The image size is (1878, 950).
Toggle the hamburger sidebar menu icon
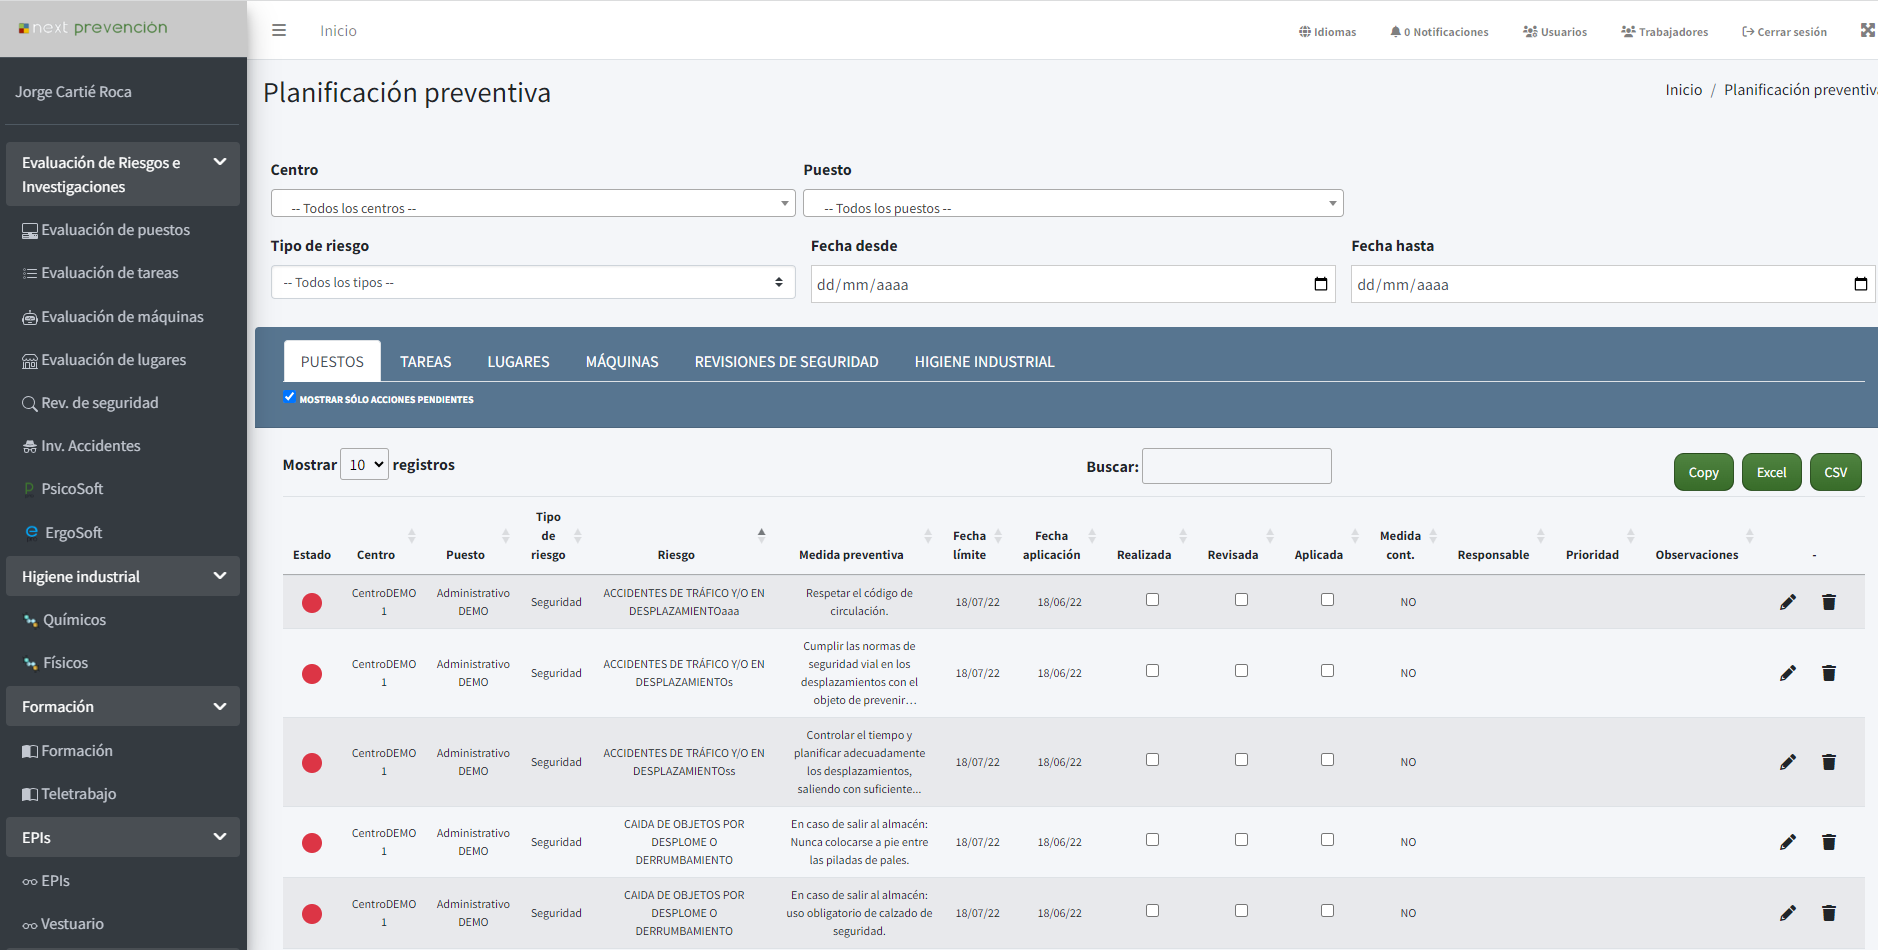click(x=279, y=31)
